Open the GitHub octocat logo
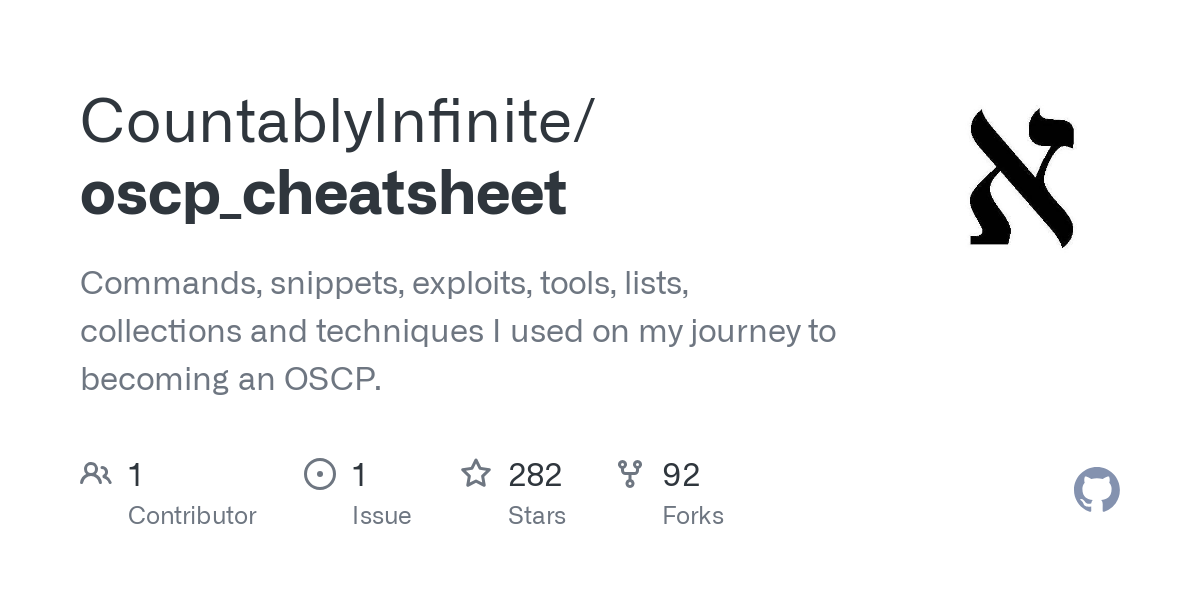 (x=1097, y=490)
